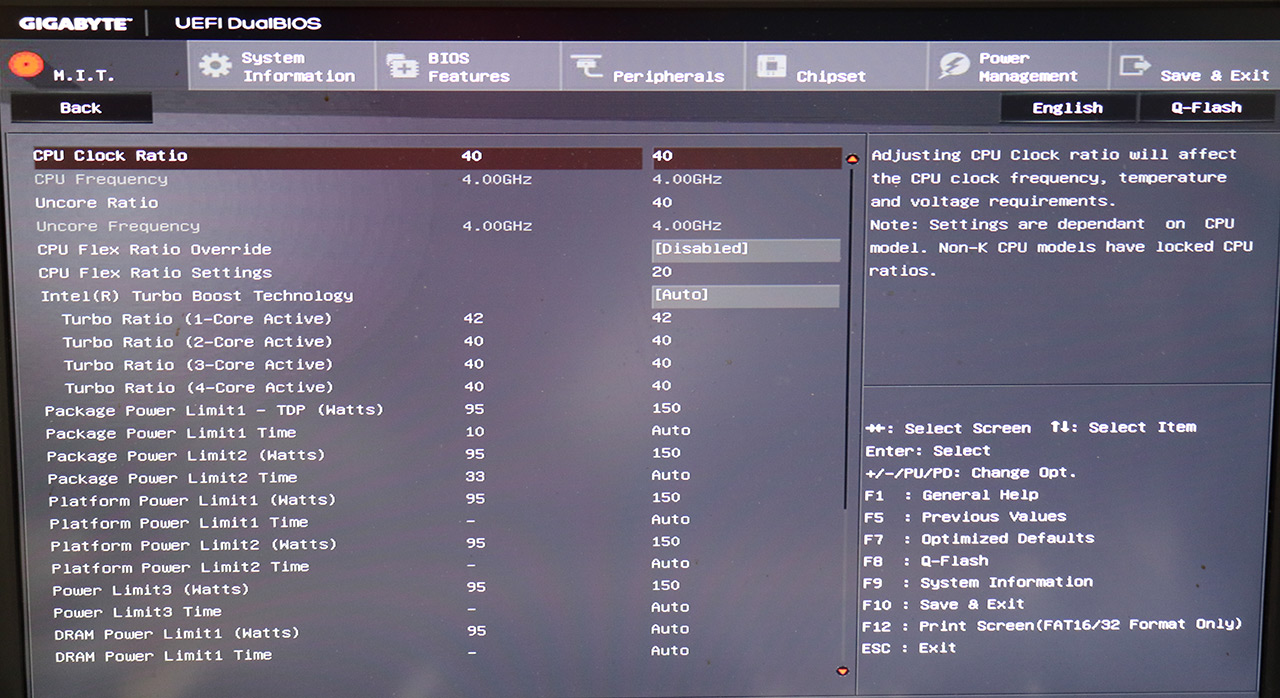Open the Power Management tab

click(x=1018, y=67)
